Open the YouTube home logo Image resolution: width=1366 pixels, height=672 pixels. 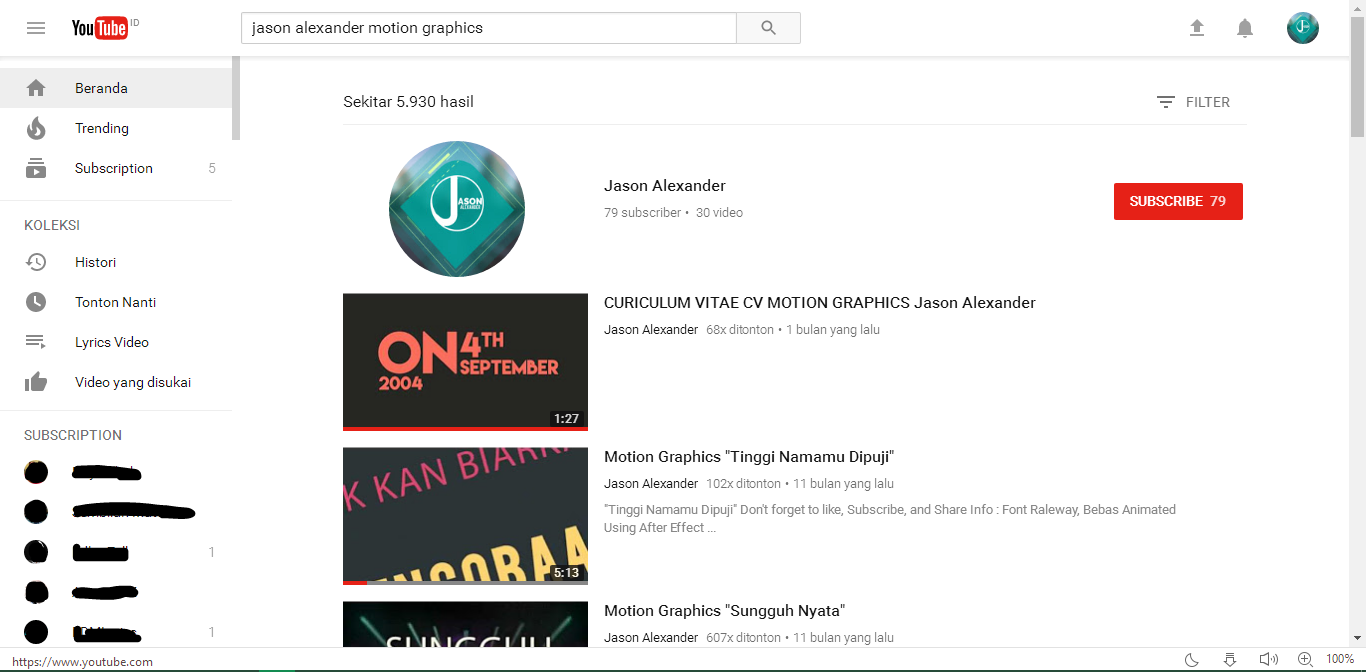click(100, 28)
